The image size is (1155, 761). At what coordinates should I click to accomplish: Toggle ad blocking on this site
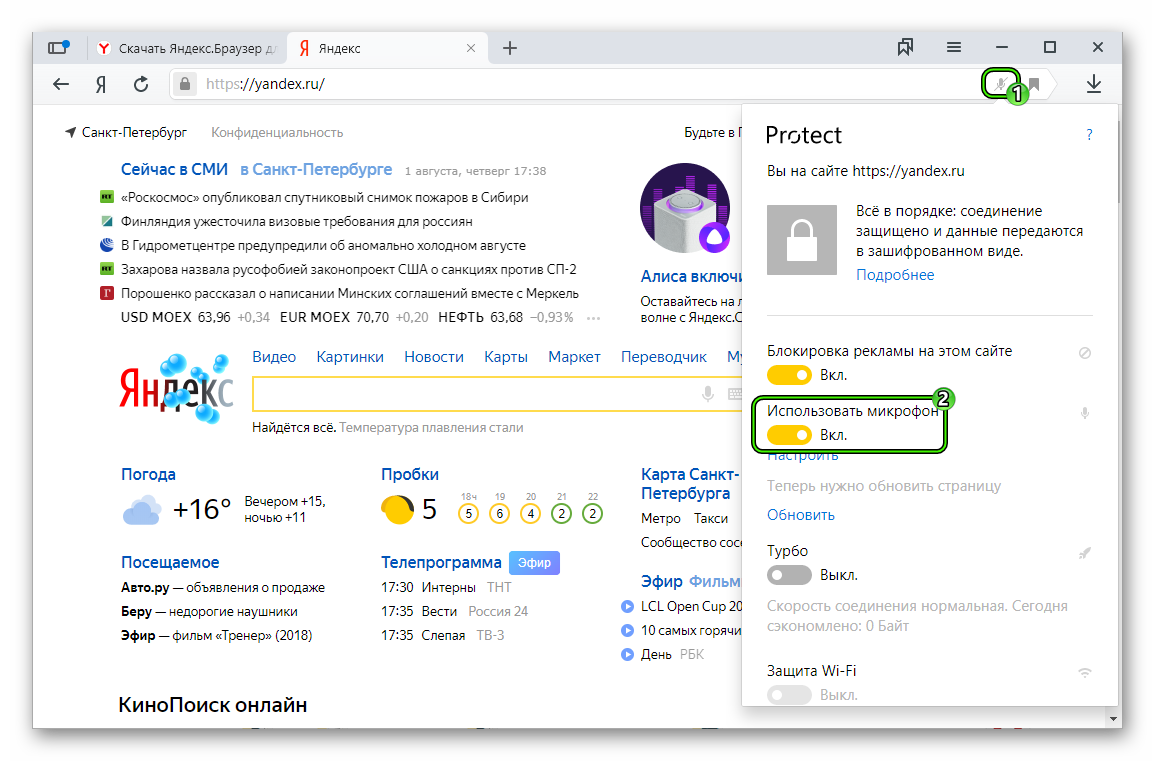coord(789,375)
